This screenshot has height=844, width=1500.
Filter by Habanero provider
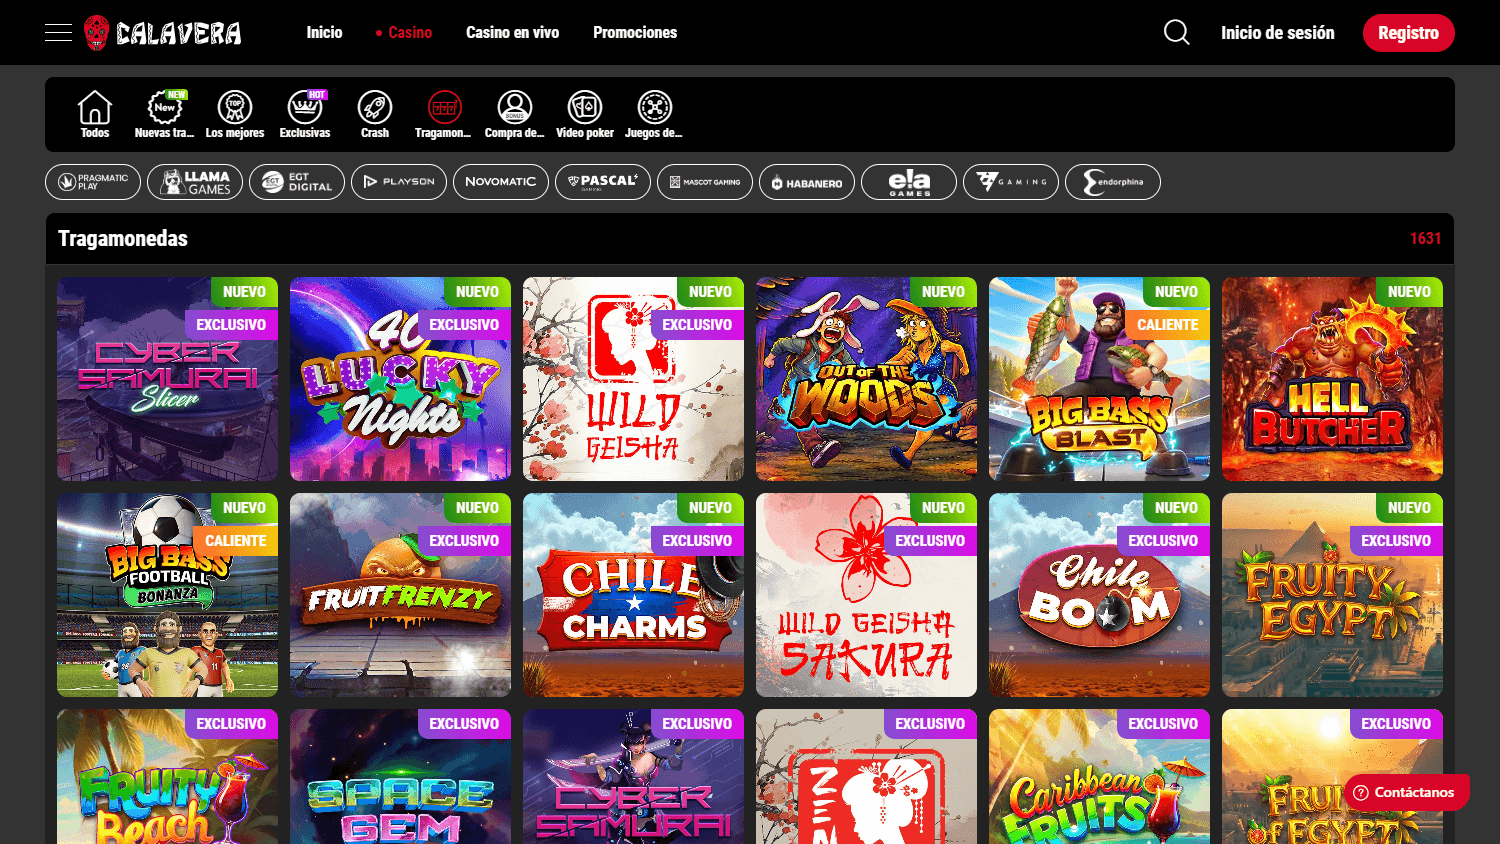coord(807,182)
